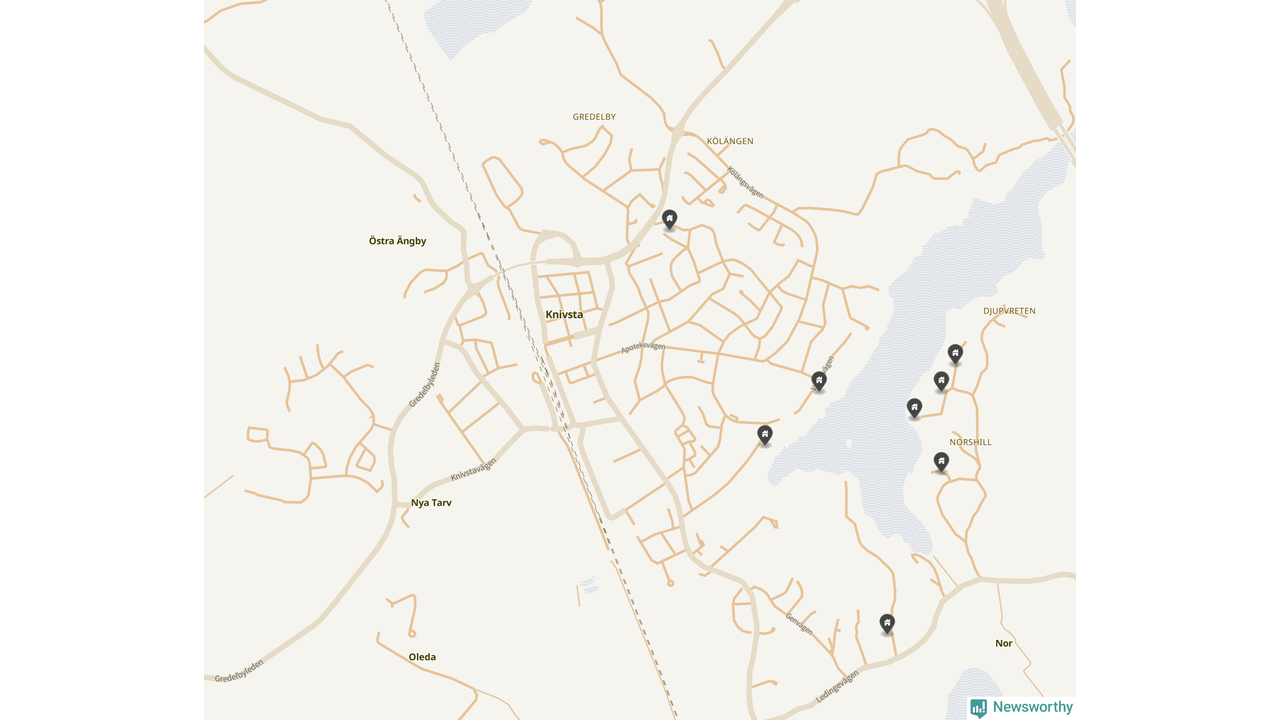This screenshot has height=720, width=1280.
Task: Select the Östra Ängby place label
Action: 398,241
